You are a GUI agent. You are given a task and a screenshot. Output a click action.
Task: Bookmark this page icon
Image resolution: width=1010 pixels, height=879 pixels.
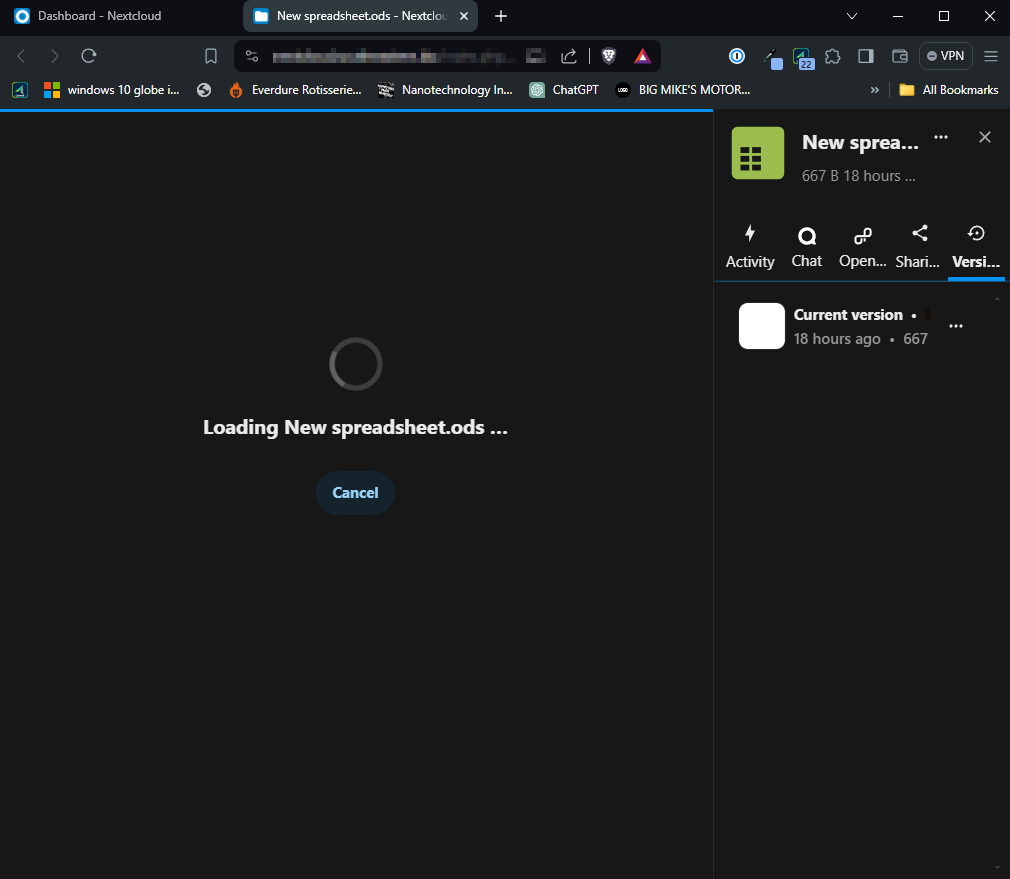coord(211,56)
